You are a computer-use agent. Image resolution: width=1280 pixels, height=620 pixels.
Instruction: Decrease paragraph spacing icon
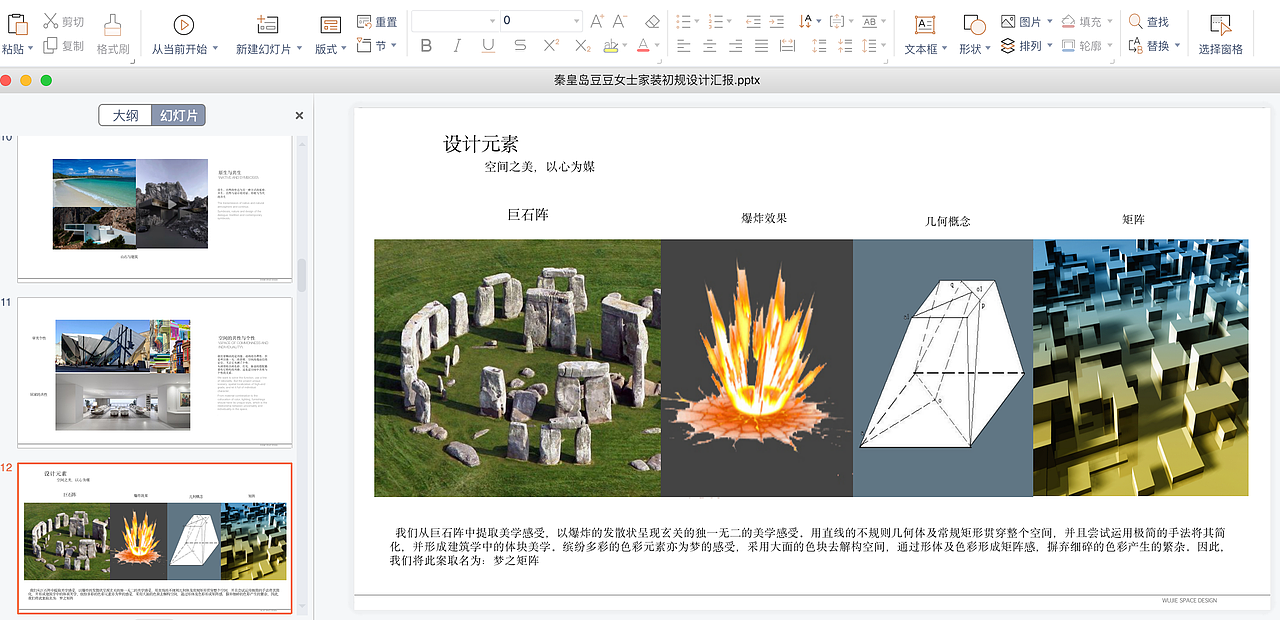coord(846,46)
